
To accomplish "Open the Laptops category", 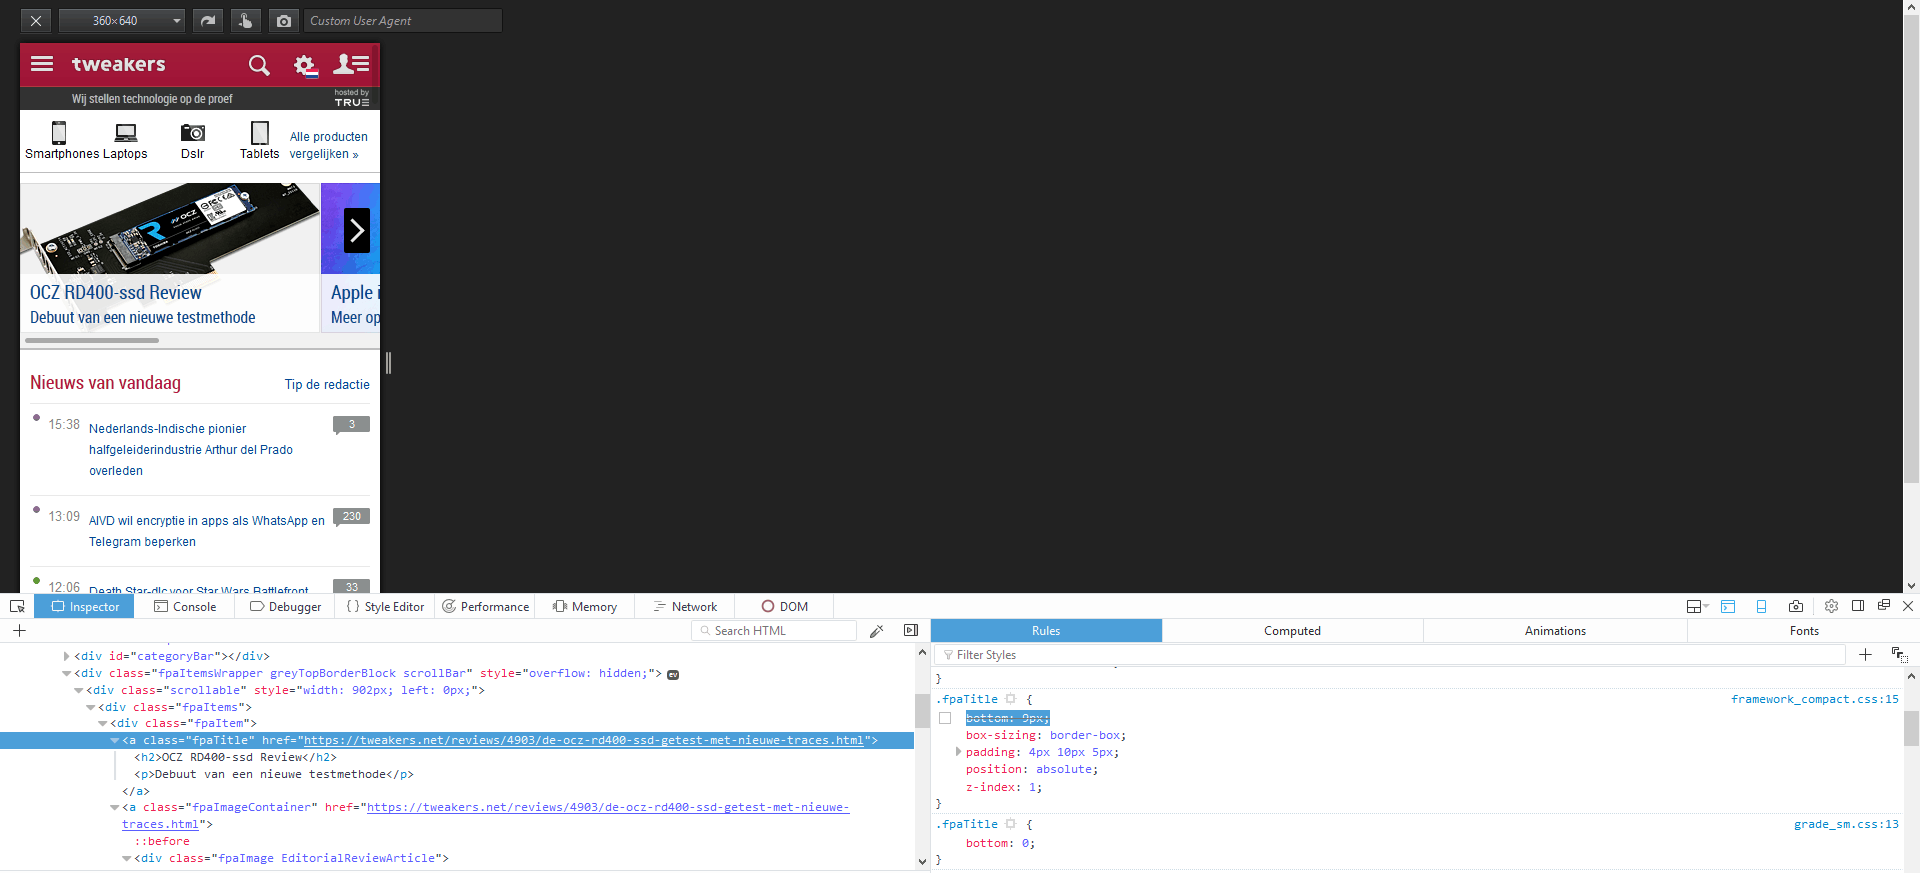I will 125,141.
